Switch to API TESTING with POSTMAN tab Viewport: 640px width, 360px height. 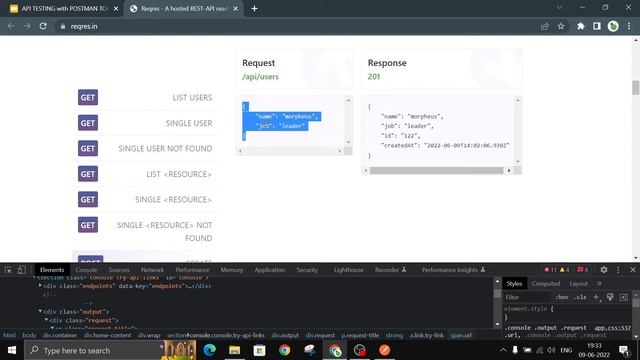(64, 9)
